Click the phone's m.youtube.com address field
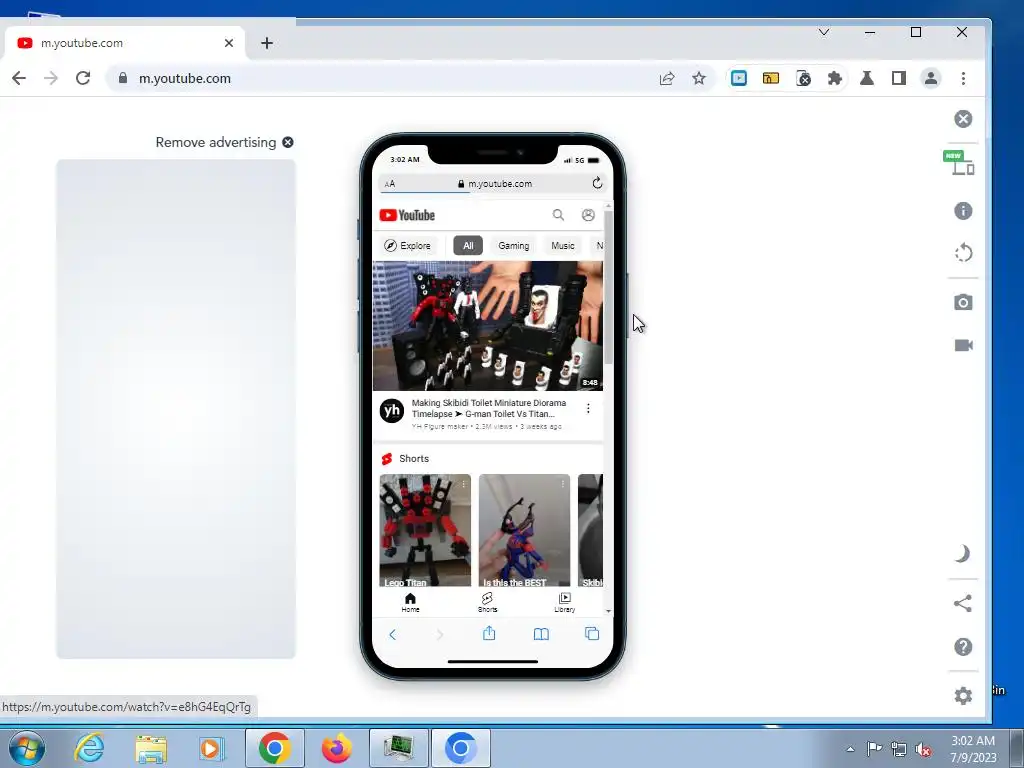Screen dimensions: 1024x768 tap(493, 184)
